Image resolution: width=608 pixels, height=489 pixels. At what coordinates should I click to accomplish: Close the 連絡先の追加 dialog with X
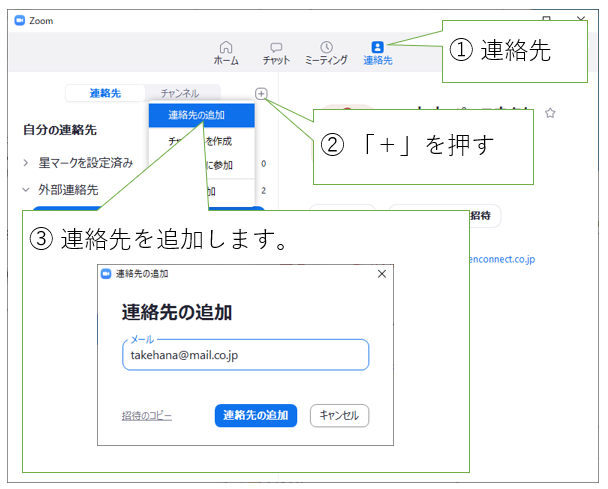pos(381,273)
